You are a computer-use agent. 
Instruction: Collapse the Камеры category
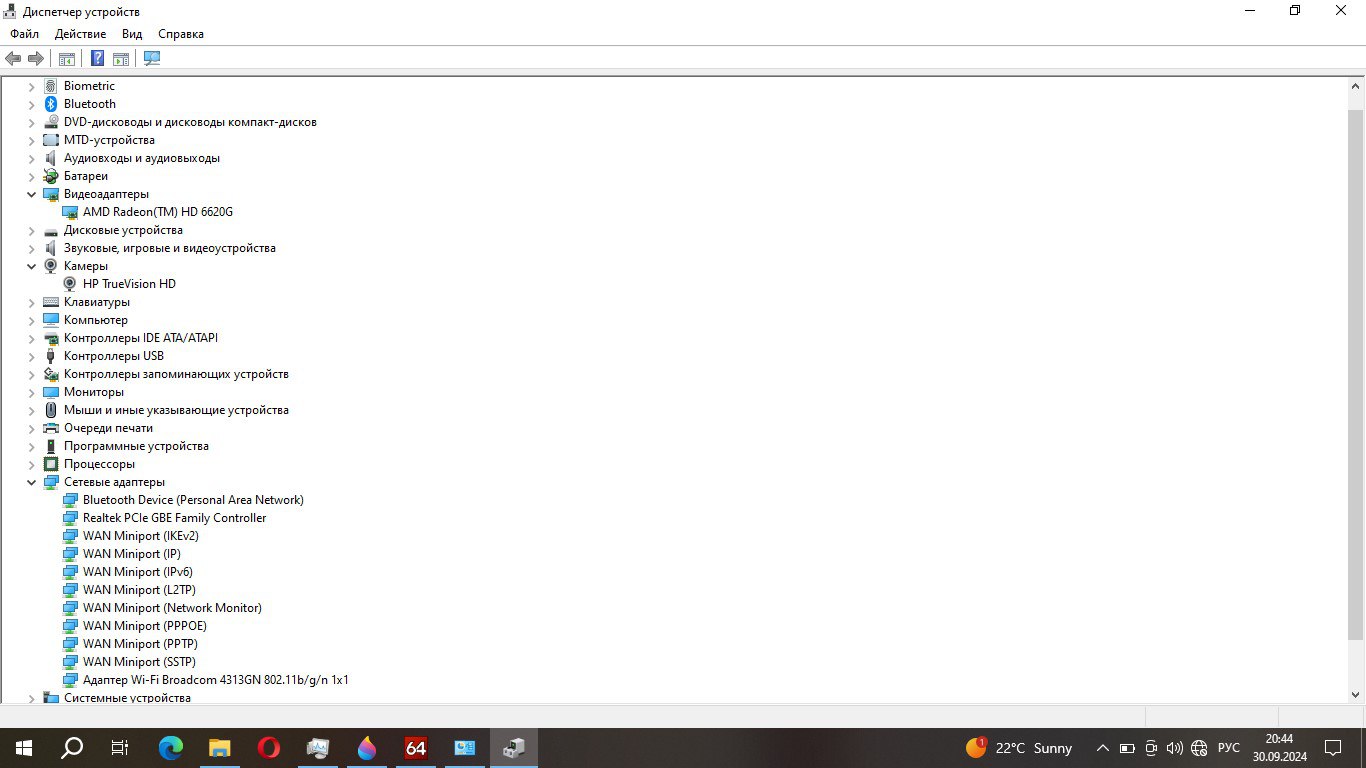pyautogui.click(x=31, y=266)
